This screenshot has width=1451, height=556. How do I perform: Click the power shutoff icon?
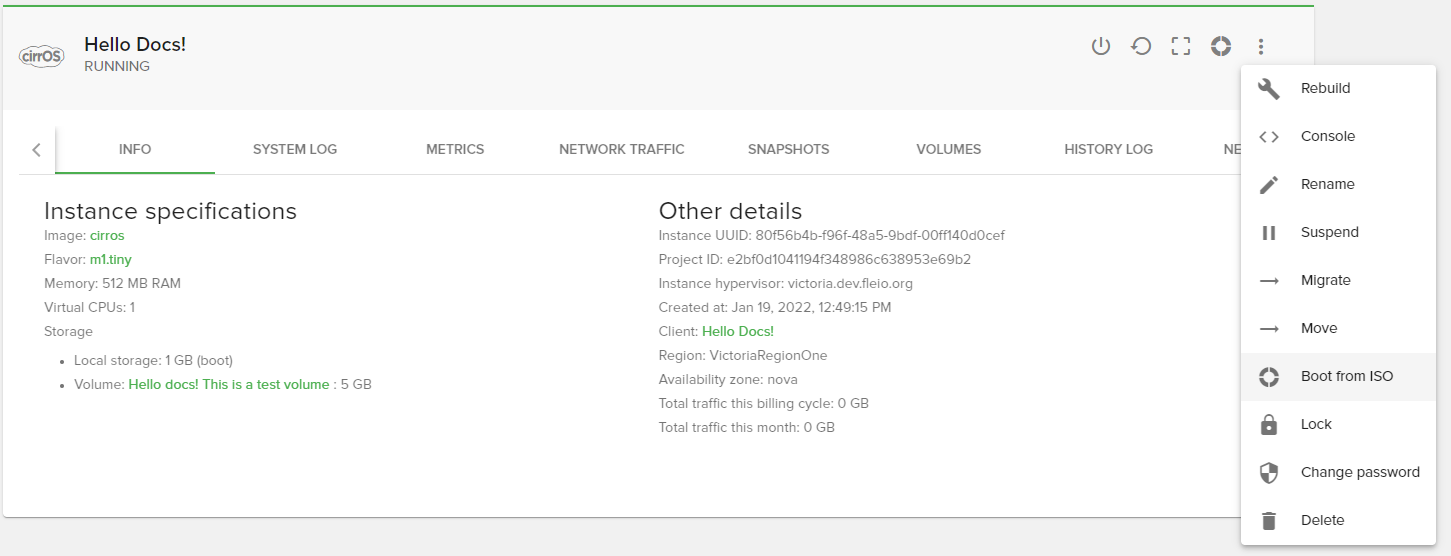[1100, 46]
